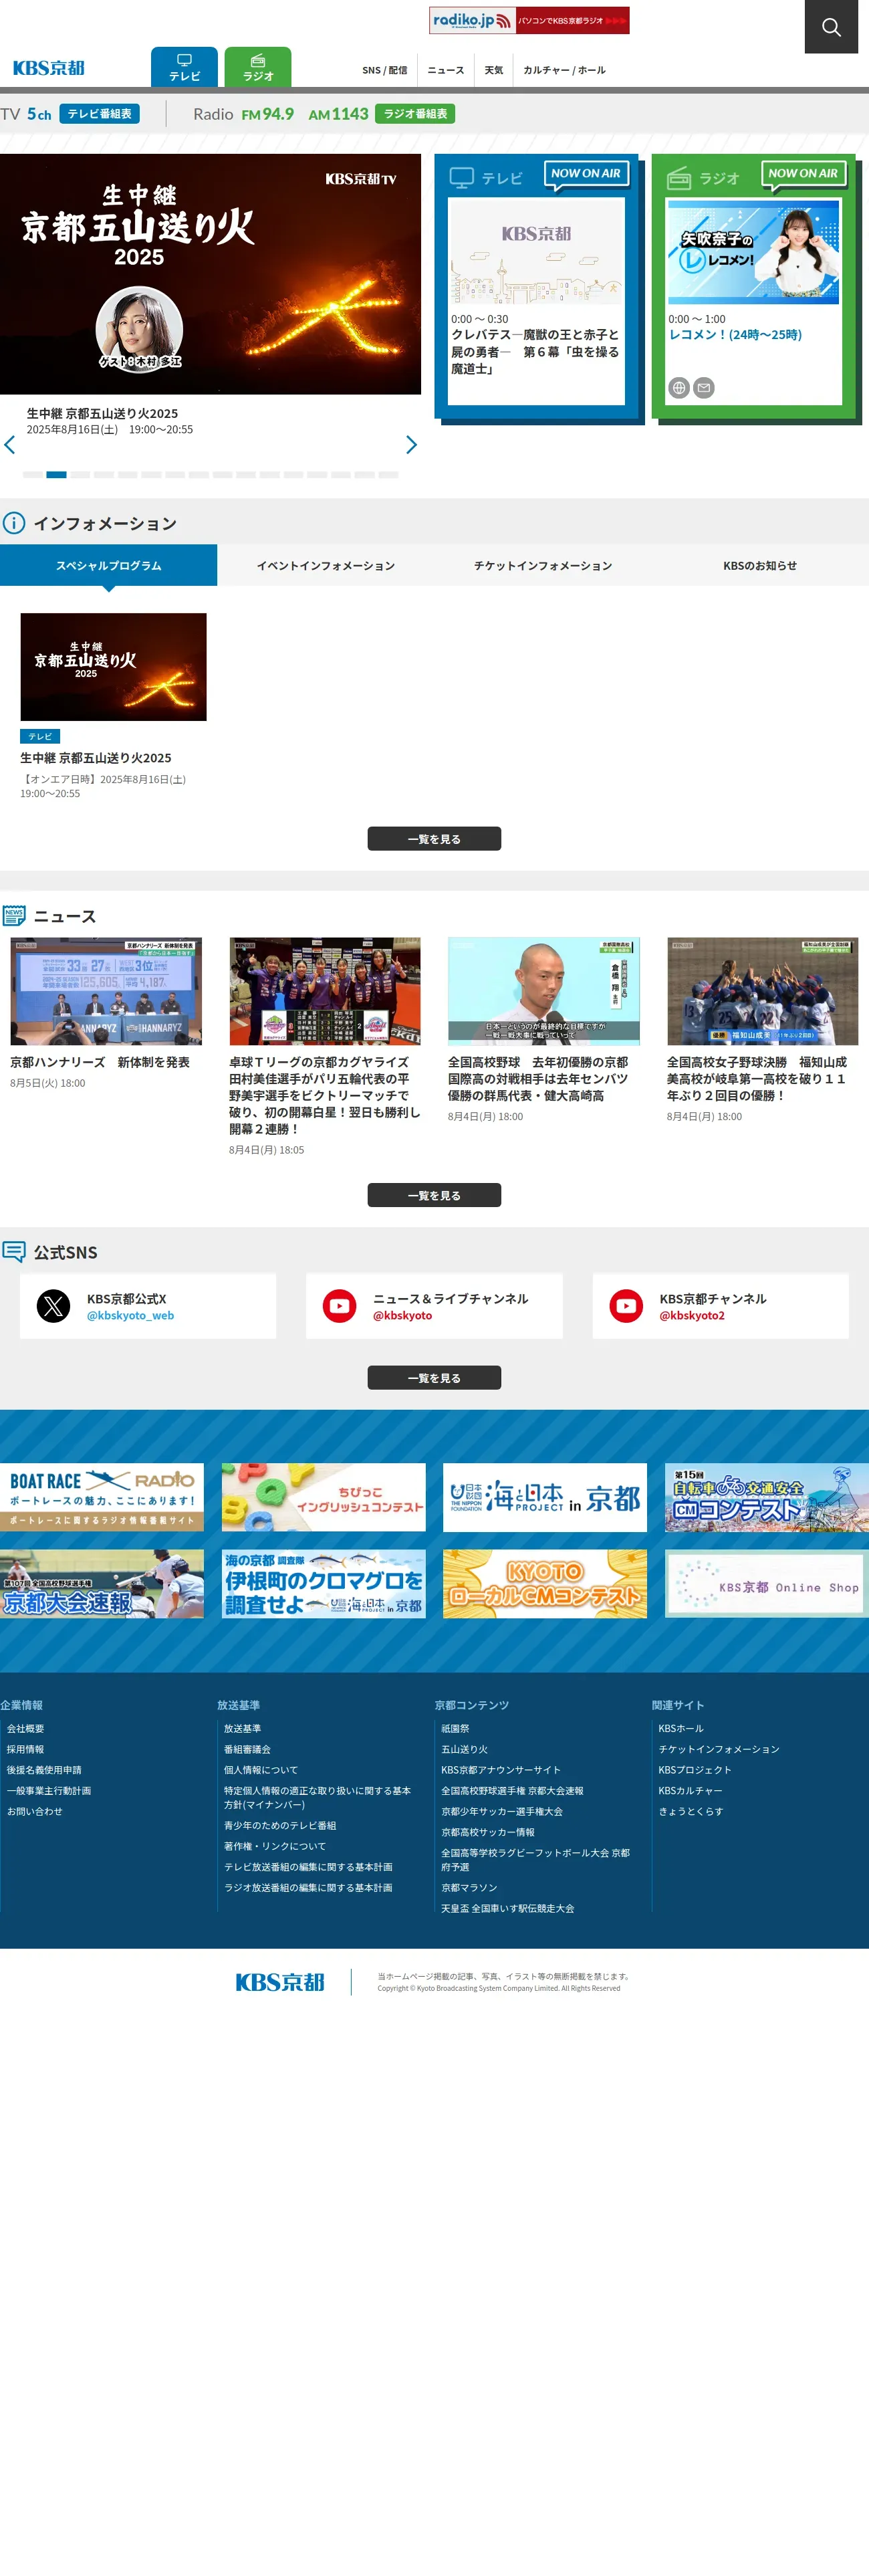The width and height of the screenshot is (869, 2576).
Task: Open ちびっこイングリッシュコンテスト banner
Action: [x=324, y=1497]
